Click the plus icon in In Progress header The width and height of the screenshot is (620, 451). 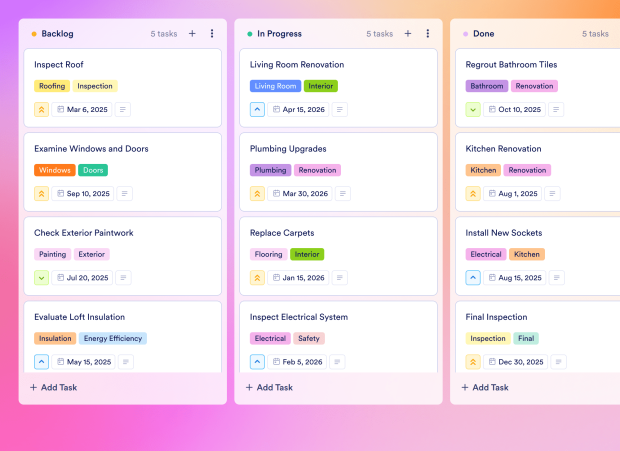tap(408, 33)
